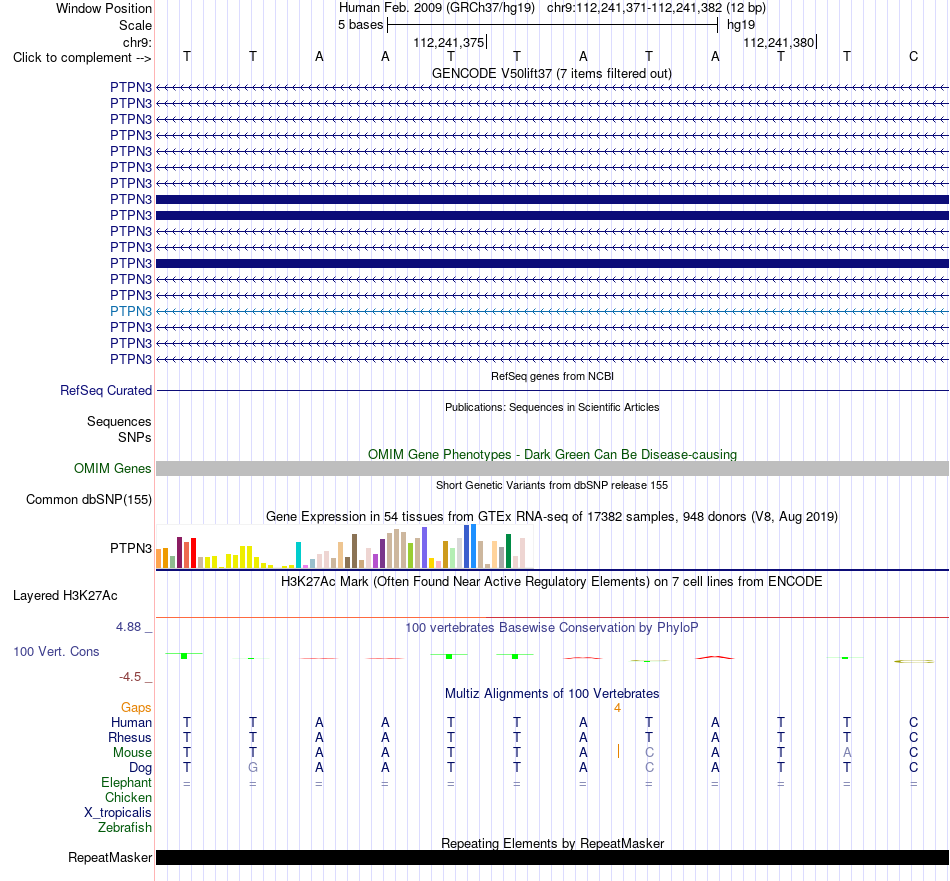950x881 pixels.
Task: Click the orange gap count '4'
Action: 617,708
